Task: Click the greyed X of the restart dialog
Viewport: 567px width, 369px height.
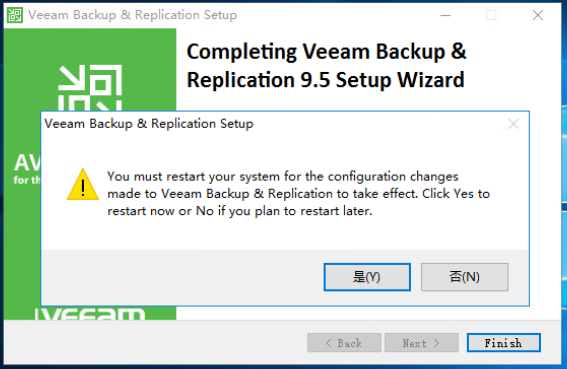Action: point(513,124)
